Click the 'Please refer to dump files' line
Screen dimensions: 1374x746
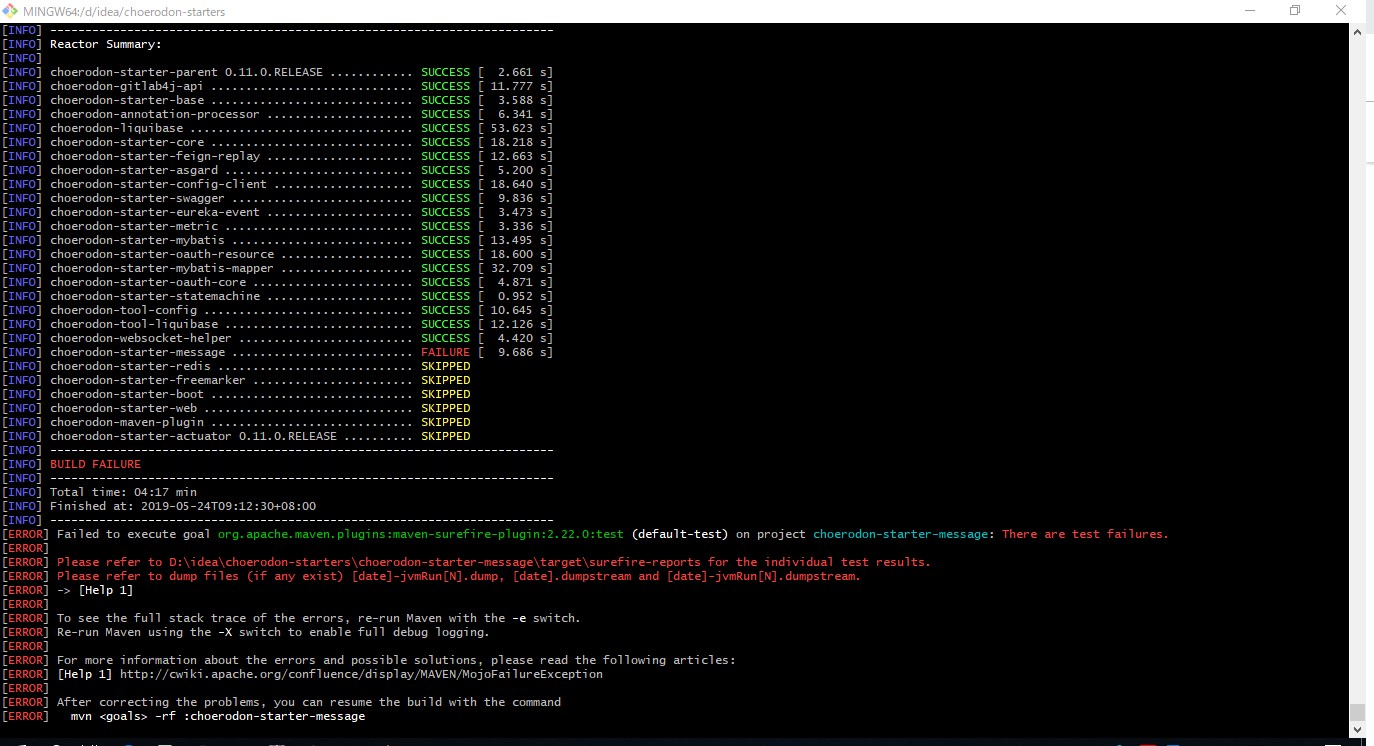pyautogui.click(x=459, y=576)
